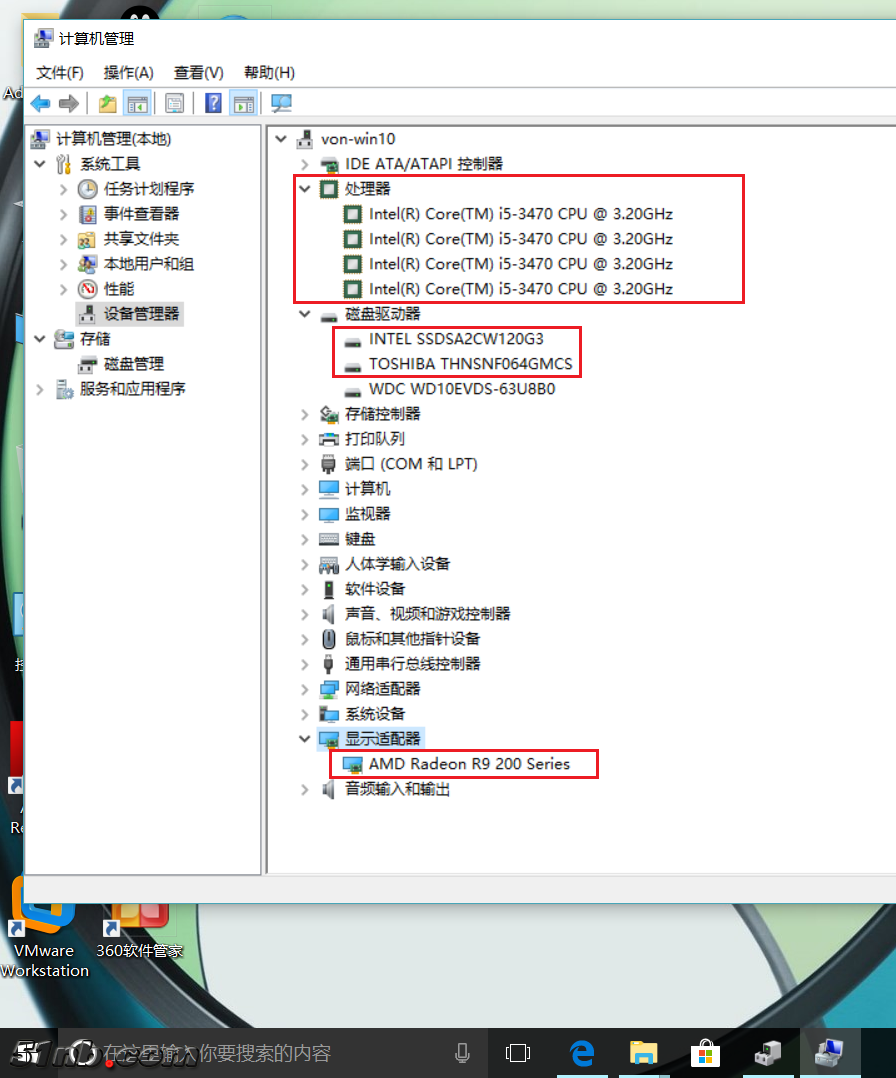Expand the 网络适配器 category arrow

point(305,689)
